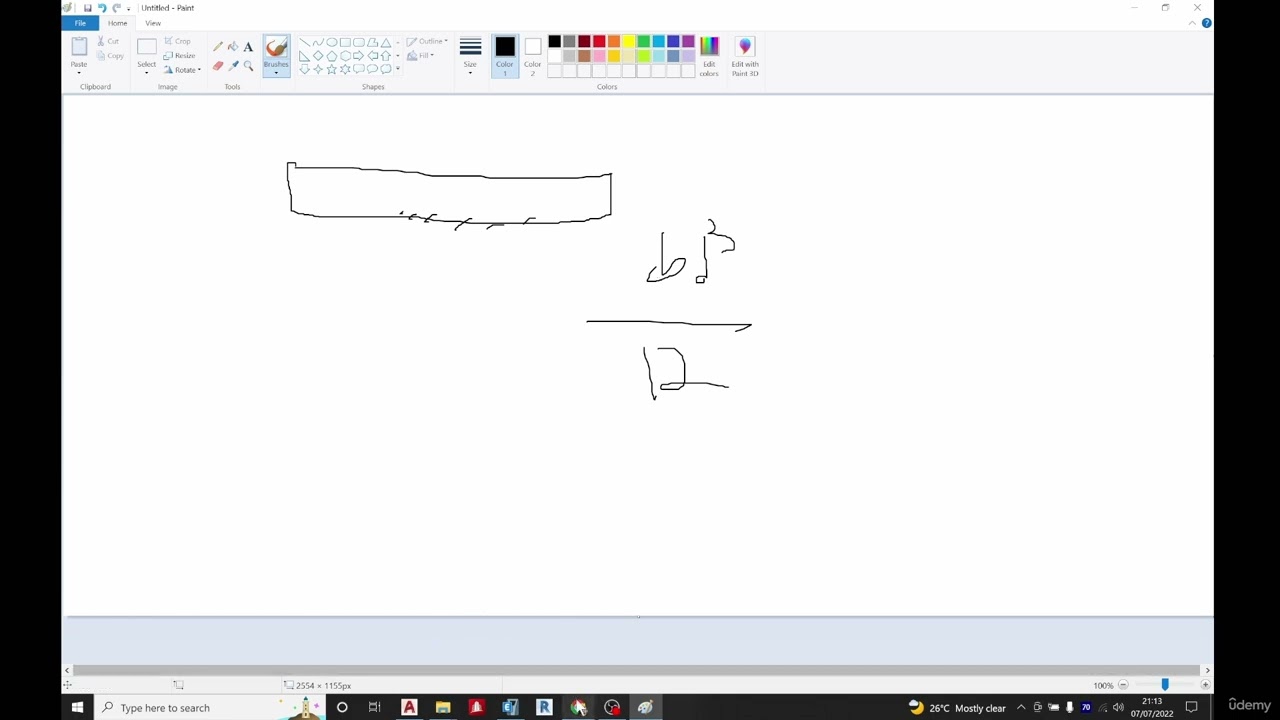Expand the Paste dropdown arrow
Screen dimensions: 1280x720
point(79,72)
